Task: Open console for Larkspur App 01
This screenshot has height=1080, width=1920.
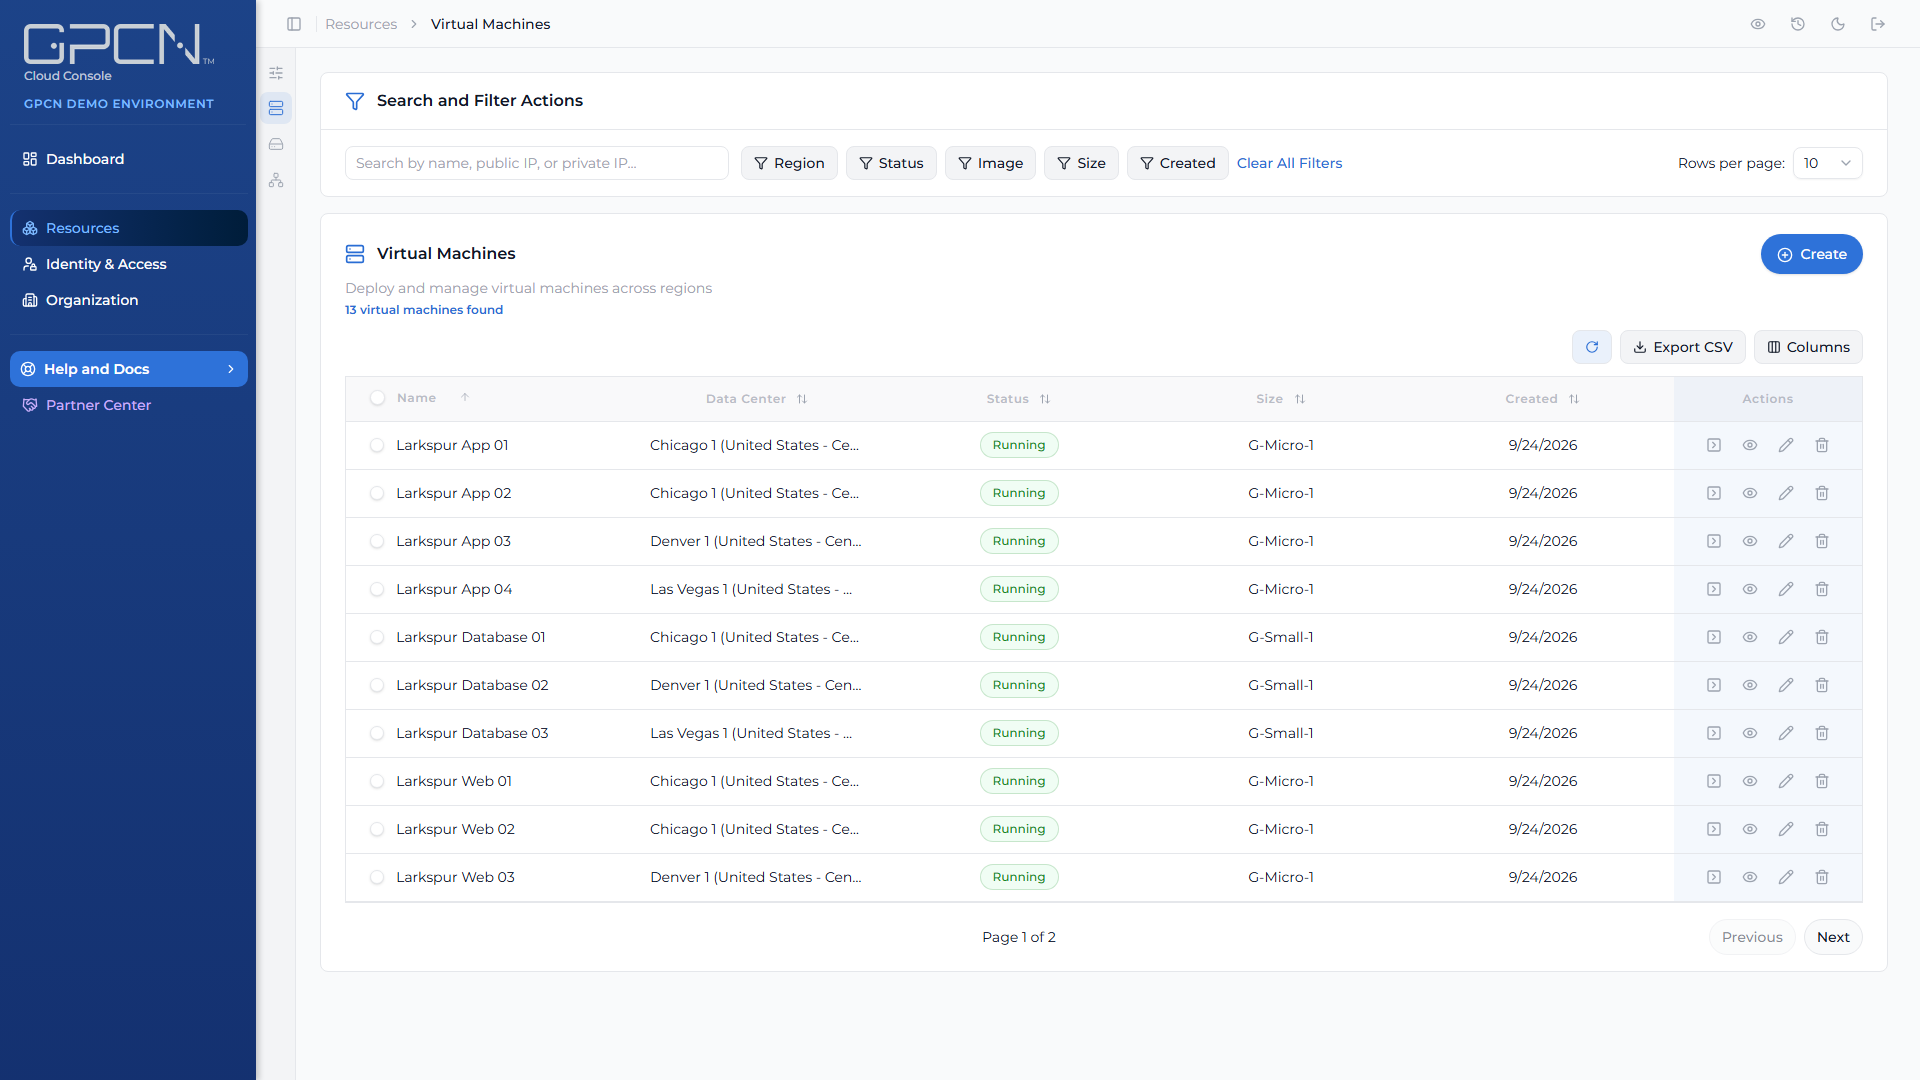Action: click(1714, 445)
